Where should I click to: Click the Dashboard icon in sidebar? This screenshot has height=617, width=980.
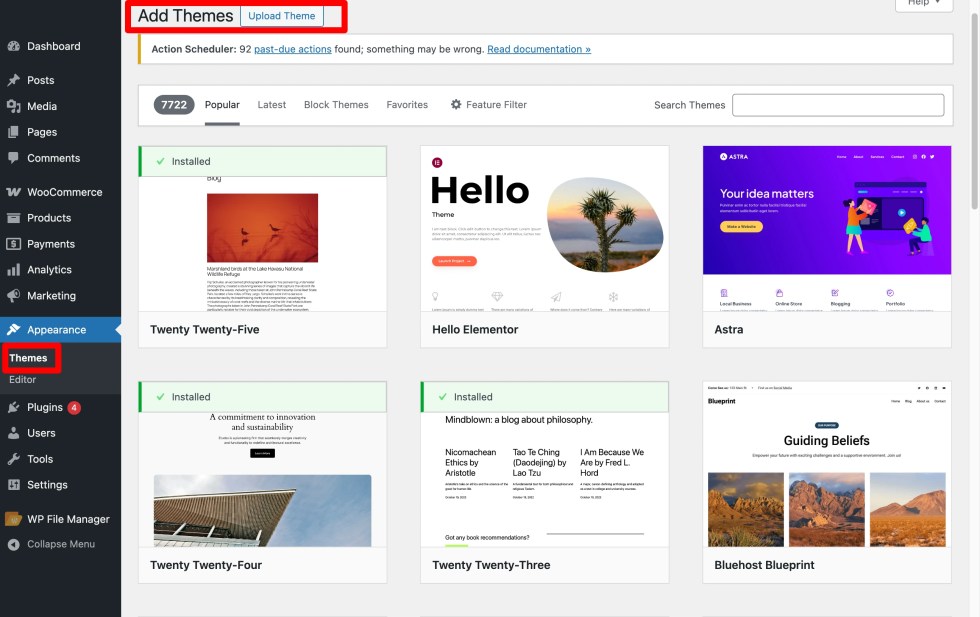(x=13, y=46)
